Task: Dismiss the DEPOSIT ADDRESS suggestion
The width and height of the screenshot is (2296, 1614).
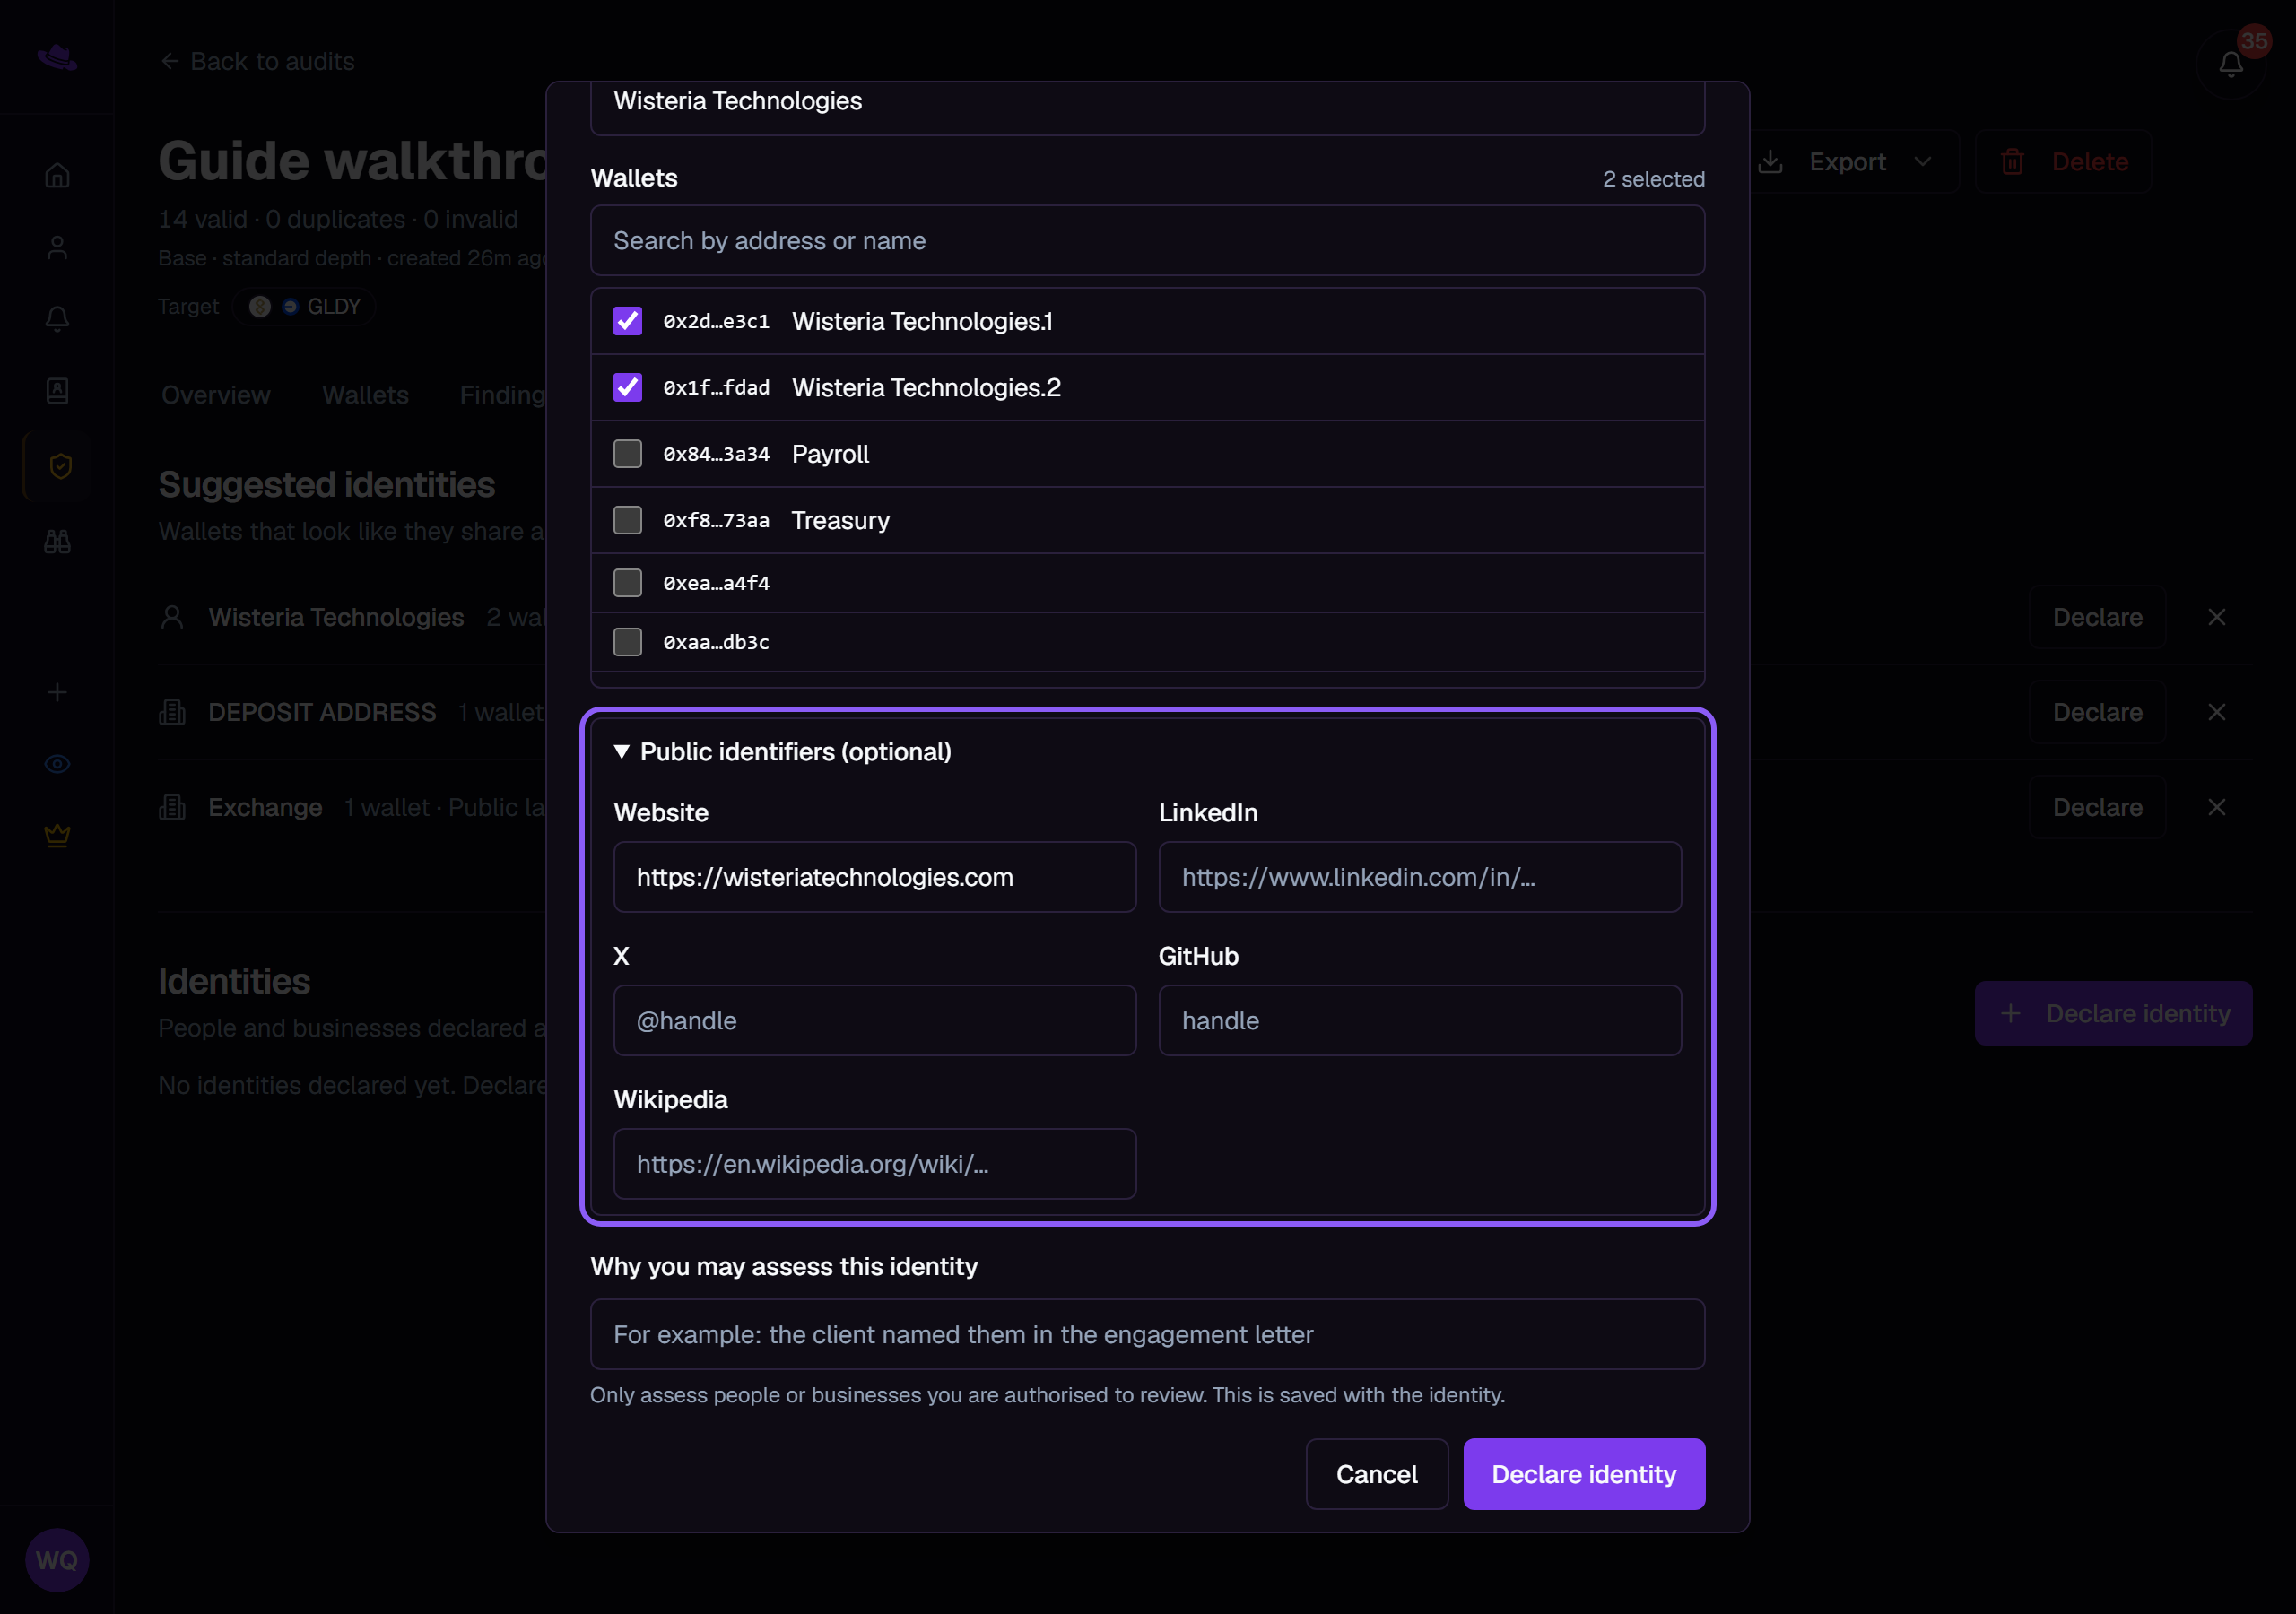Action: tap(2217, 712)
